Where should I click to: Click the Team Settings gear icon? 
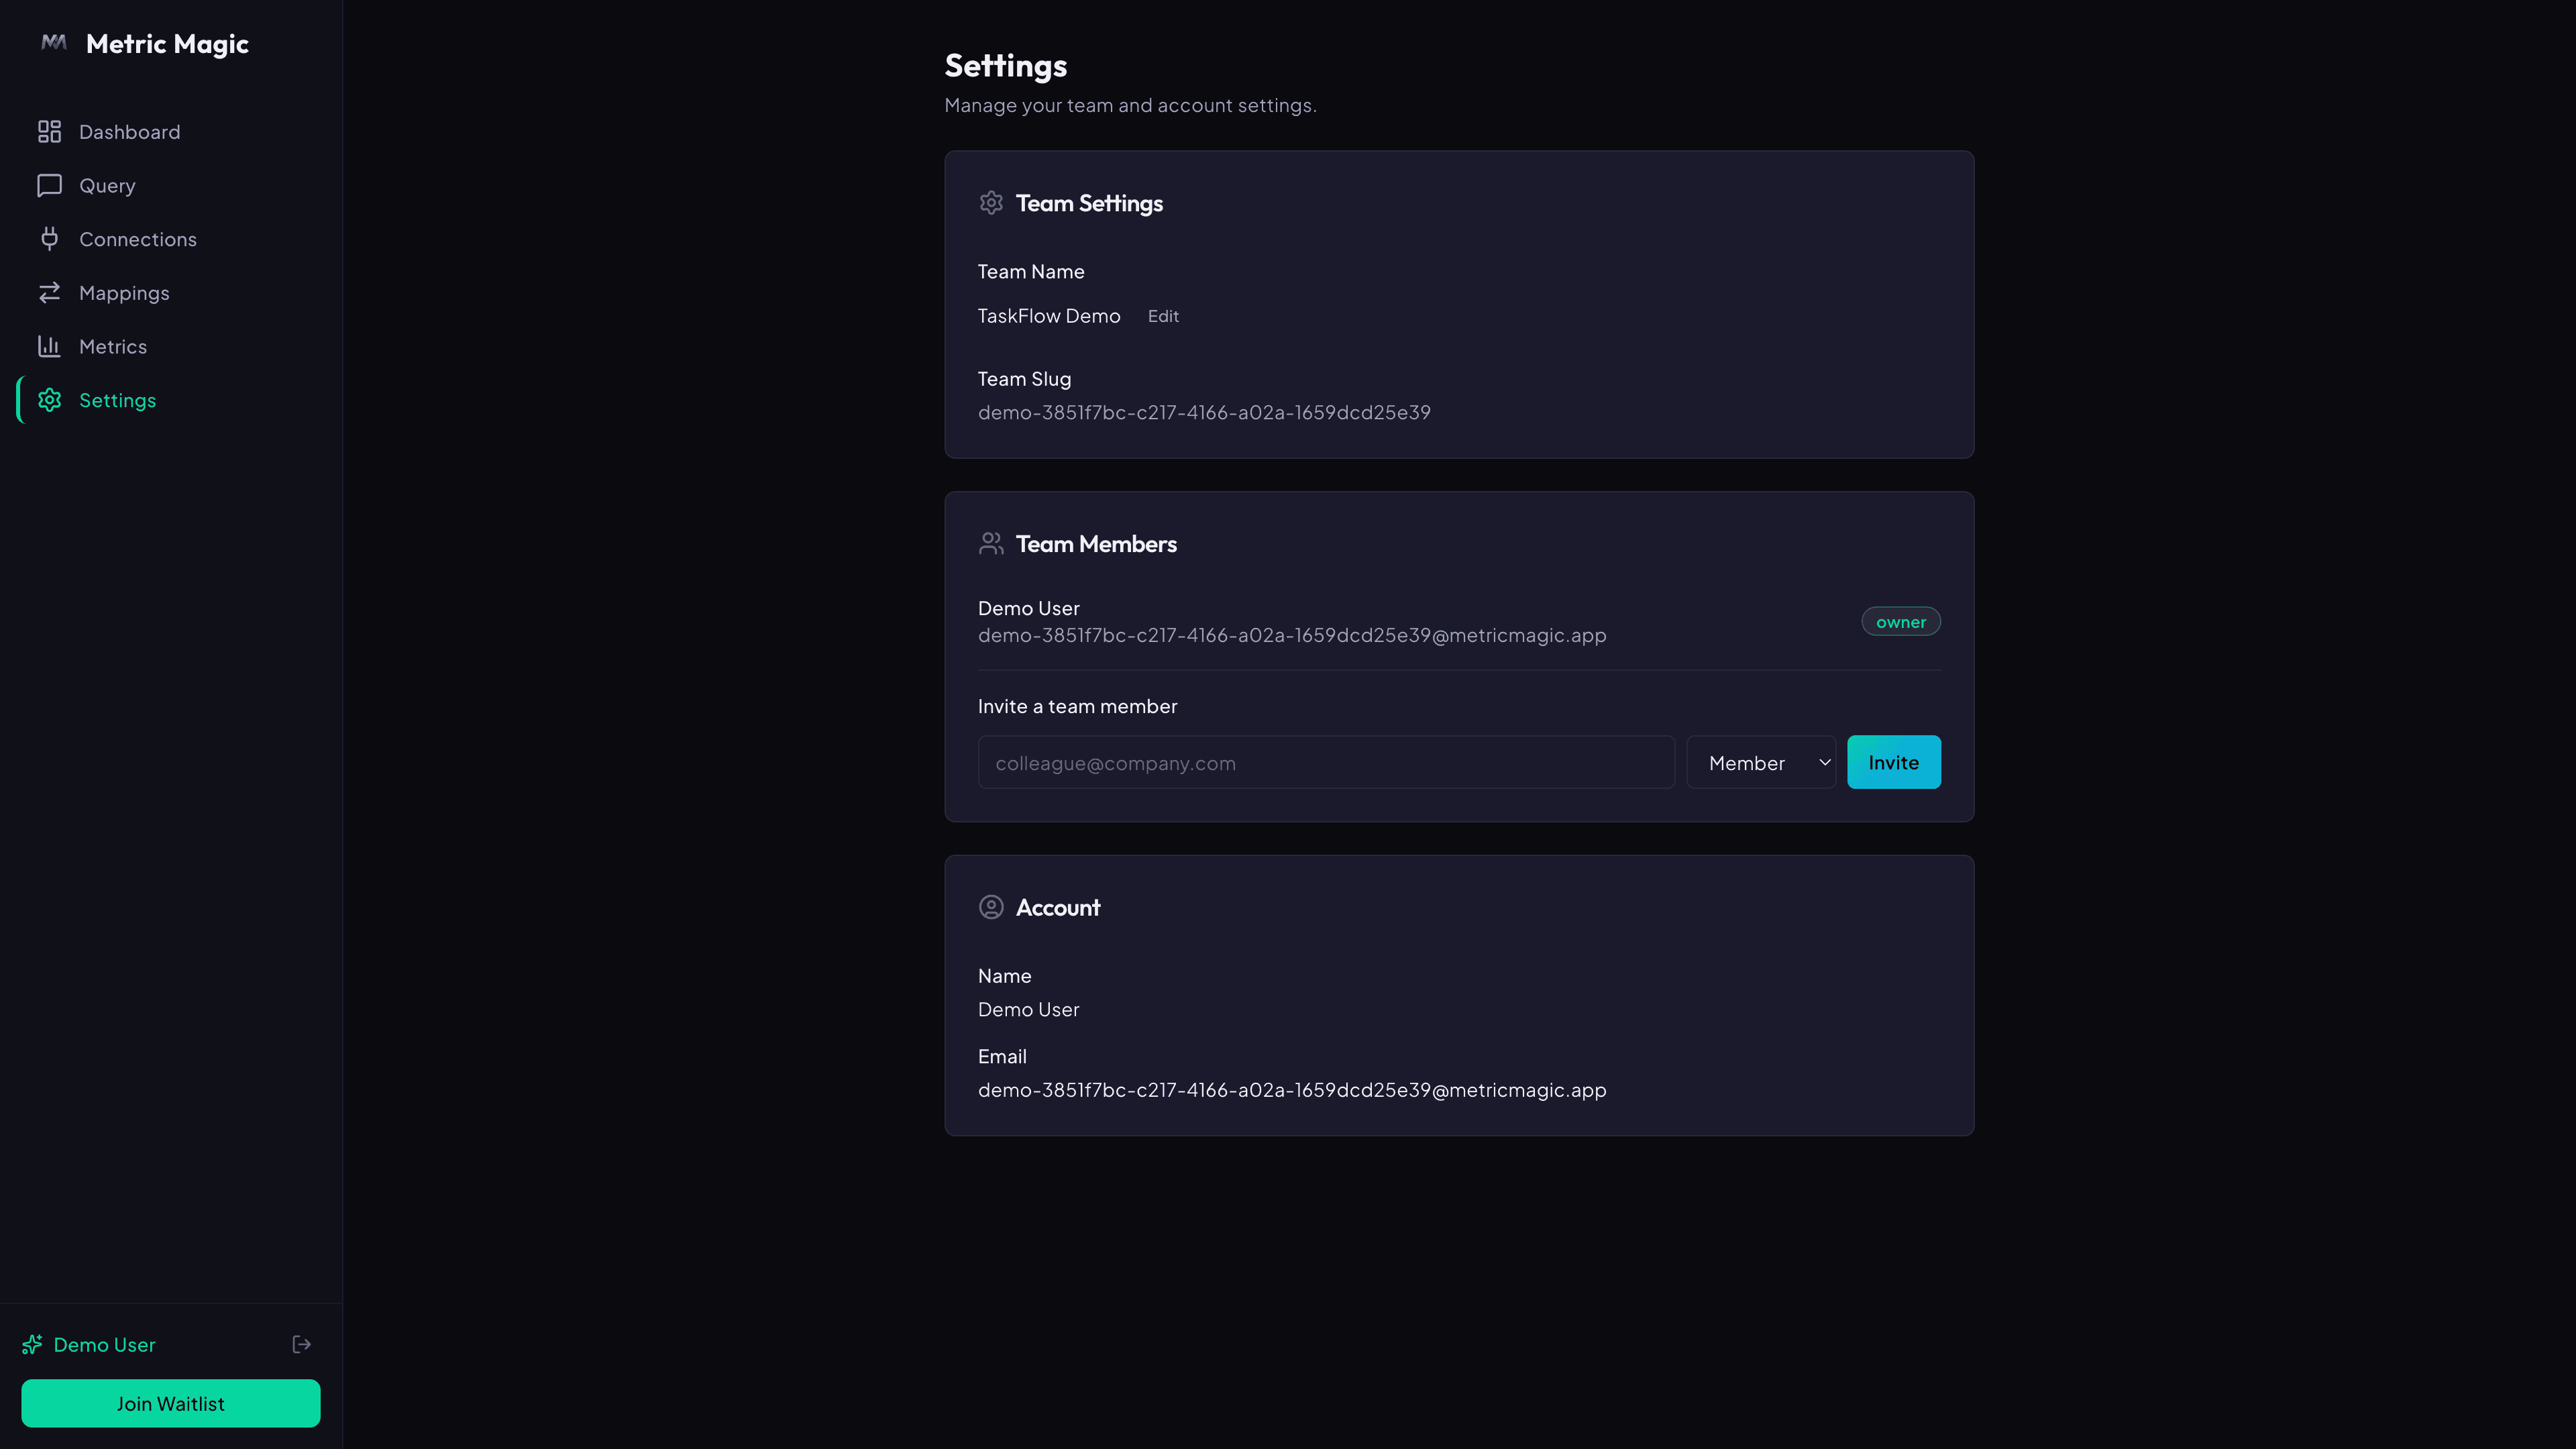pyautogui.click(x=991, y=202)
